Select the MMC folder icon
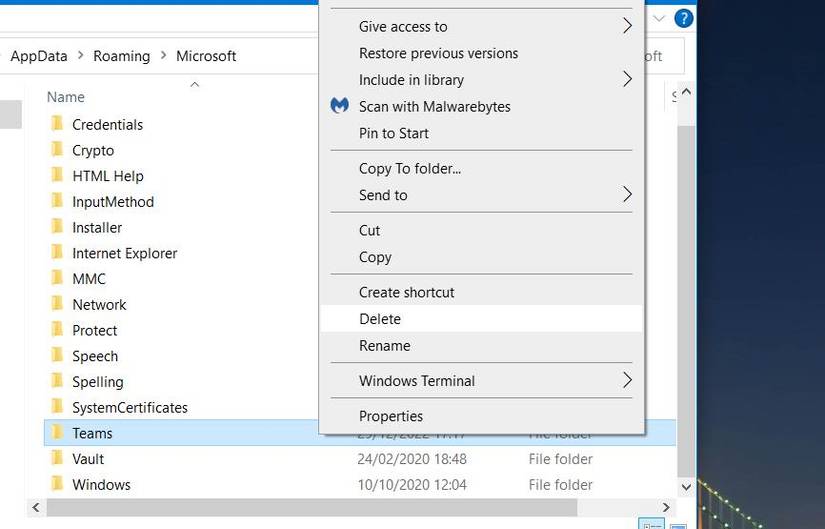This screenshot has width=825, height=529. [57, 278]
